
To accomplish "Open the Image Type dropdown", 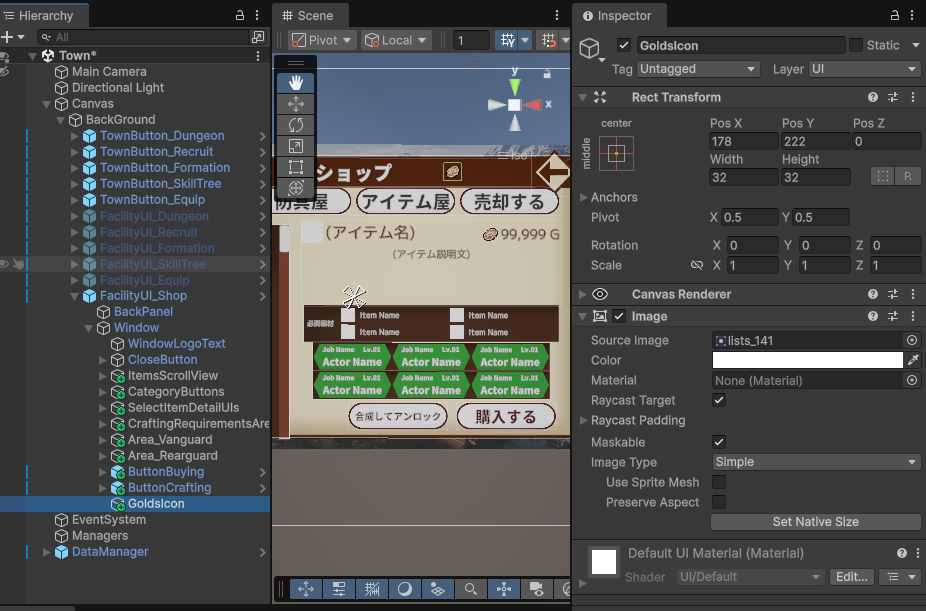I will coord(815,462).
